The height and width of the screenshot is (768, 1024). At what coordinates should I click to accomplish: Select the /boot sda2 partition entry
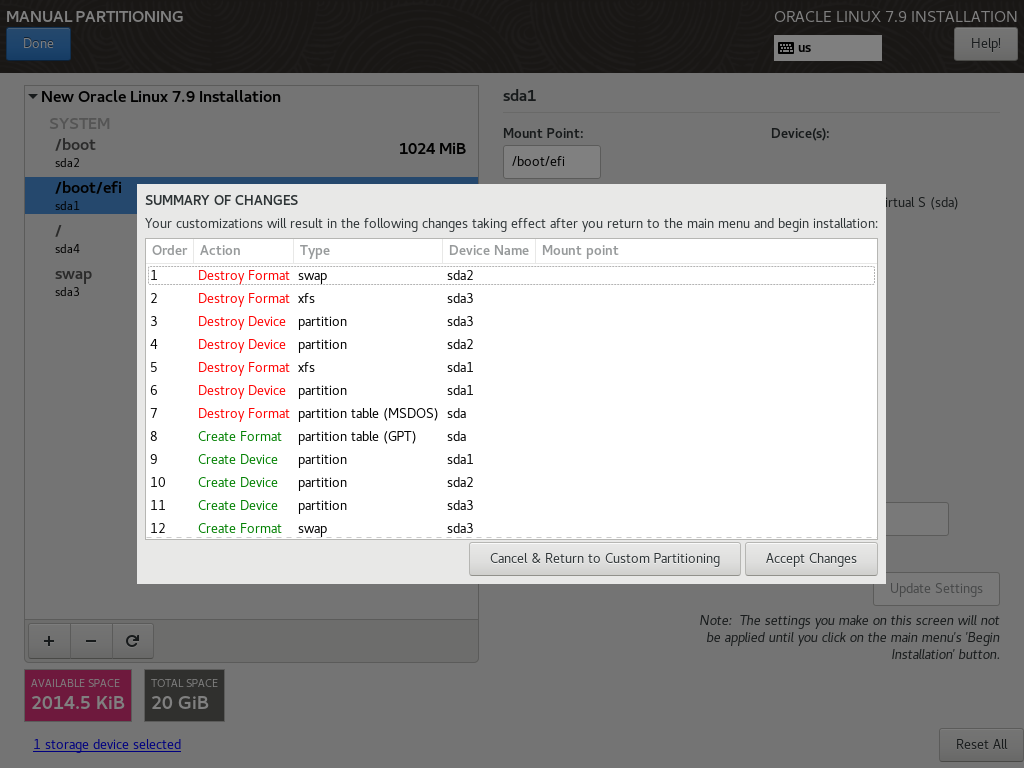[x=251, y=153]
